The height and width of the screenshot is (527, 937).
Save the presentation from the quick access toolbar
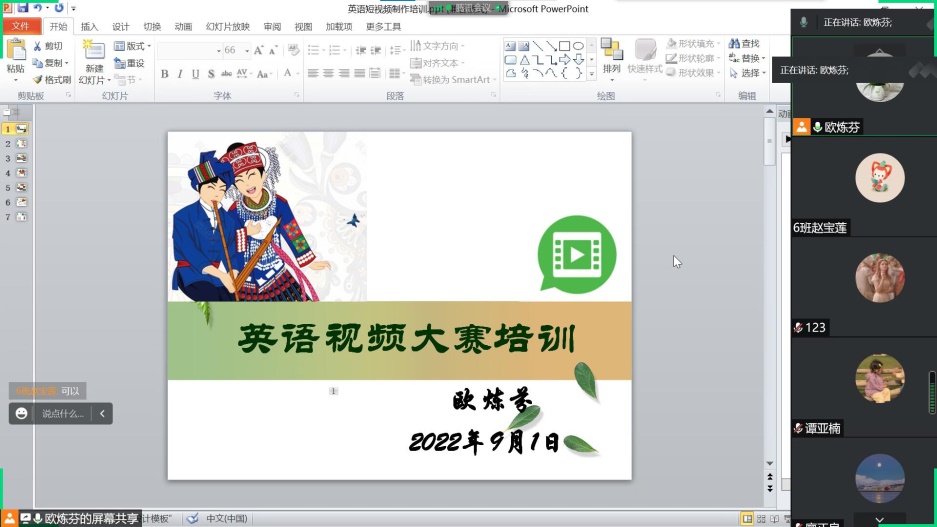pos(22,8)
